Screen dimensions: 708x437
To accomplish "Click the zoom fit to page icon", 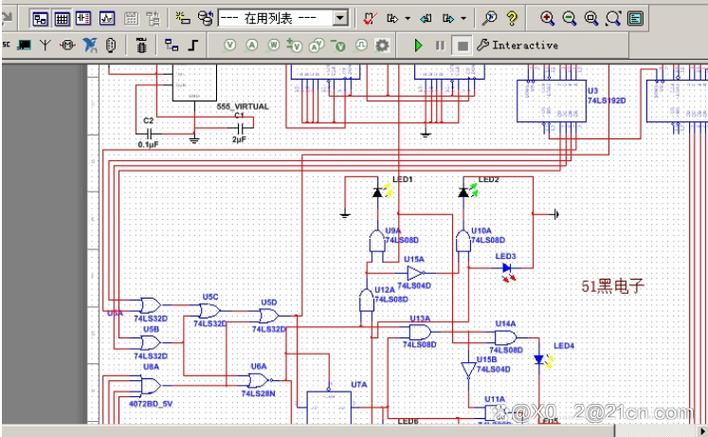I will (x=613, y=18).
